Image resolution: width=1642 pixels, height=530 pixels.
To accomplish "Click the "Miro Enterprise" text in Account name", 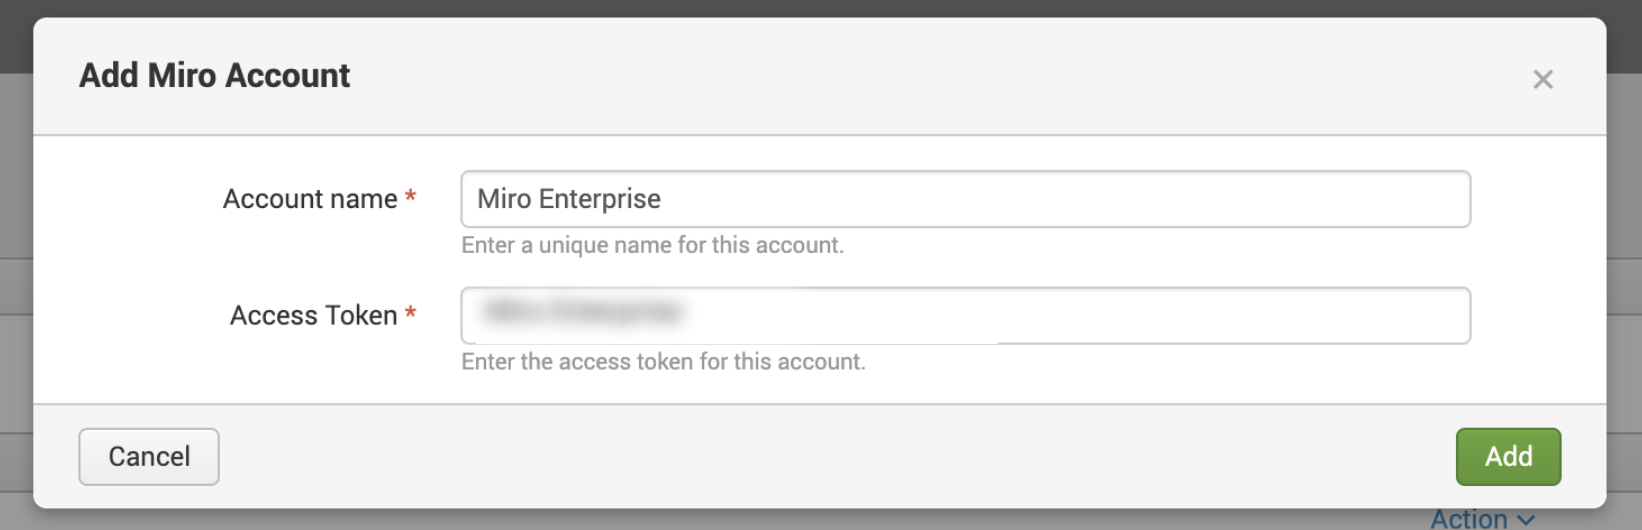I will pyautogui.click(x=569, y=199).
